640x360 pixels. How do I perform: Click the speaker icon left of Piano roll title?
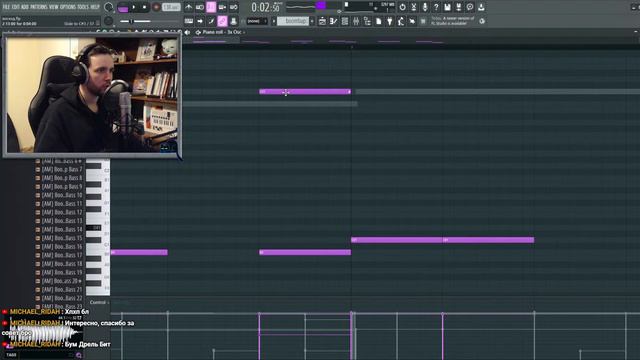187,32
